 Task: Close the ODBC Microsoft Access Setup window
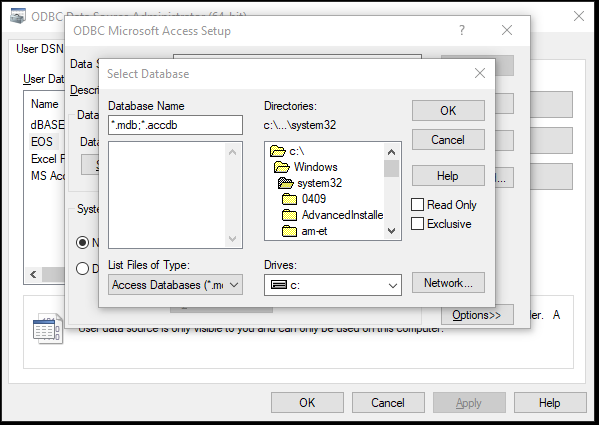coord(507,30)
